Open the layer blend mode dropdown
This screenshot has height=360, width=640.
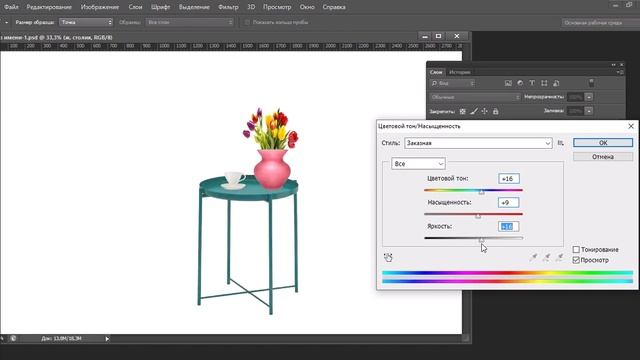click(x=475, y=97)
